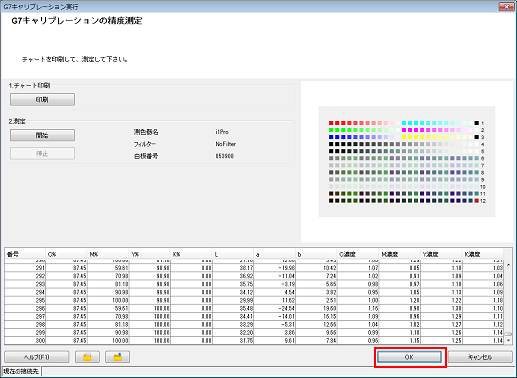Image resolution: width=517 pixels, height=378 pixels.
Task: Click the a value -19.98 in row 291
Action: (286, 268)
